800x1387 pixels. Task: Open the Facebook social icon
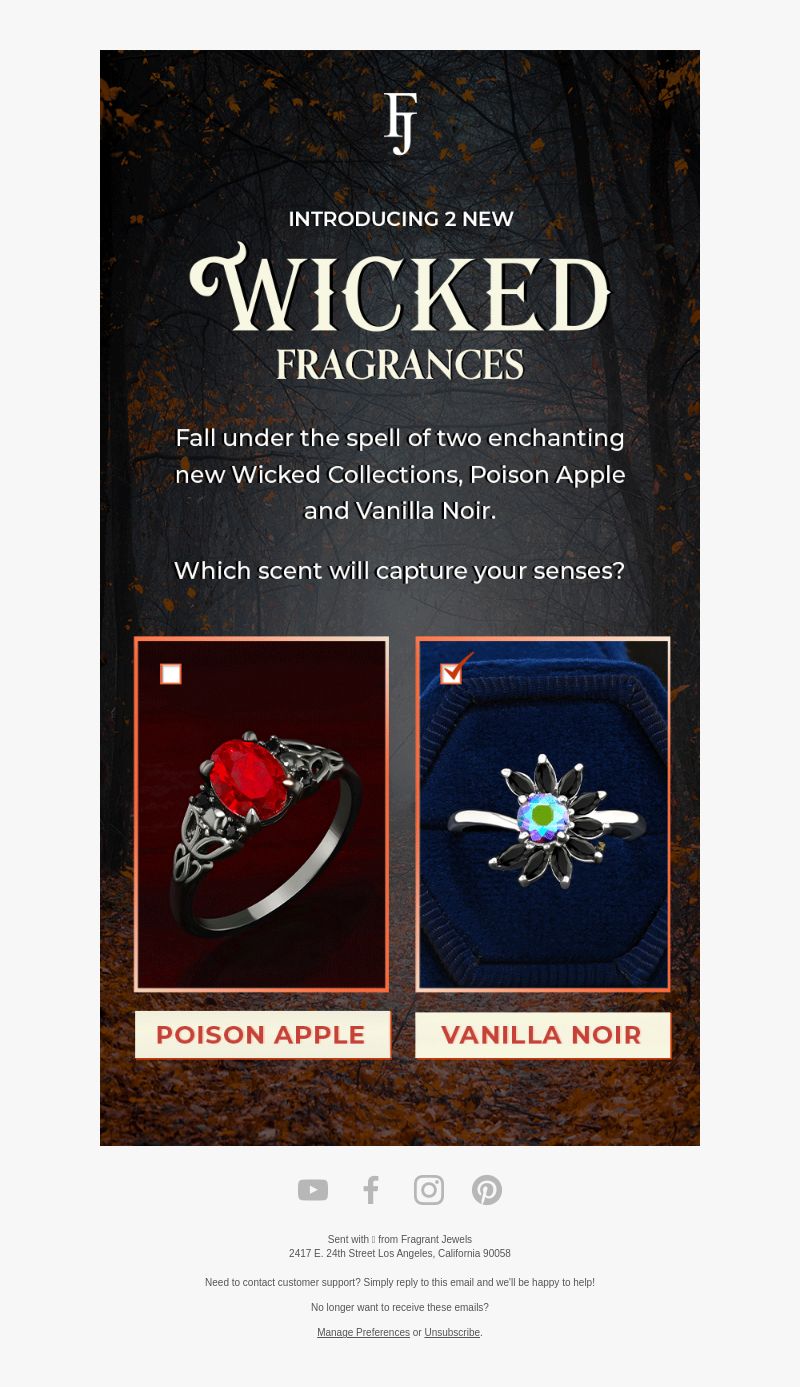pos(371,1190)
